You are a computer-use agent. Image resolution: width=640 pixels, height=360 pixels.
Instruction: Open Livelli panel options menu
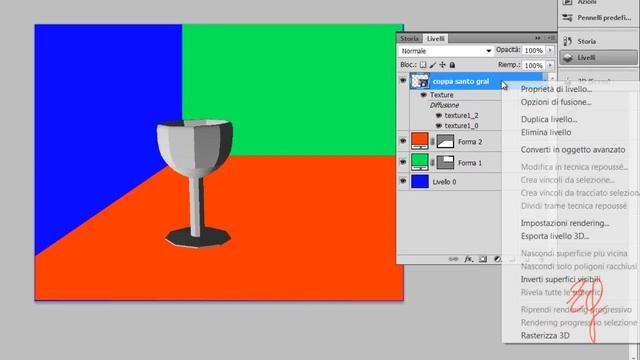(551, 38)
